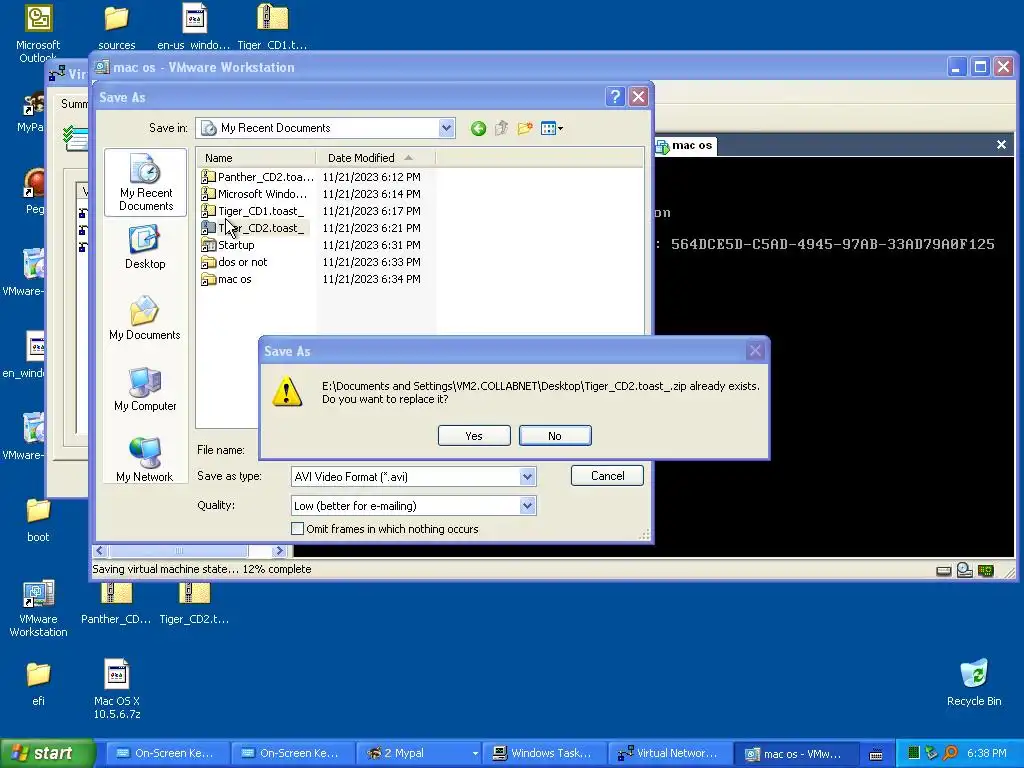Click Yes to replace the existing file
The width and height of the screenshot is (1024, 768).
[474, 436]
